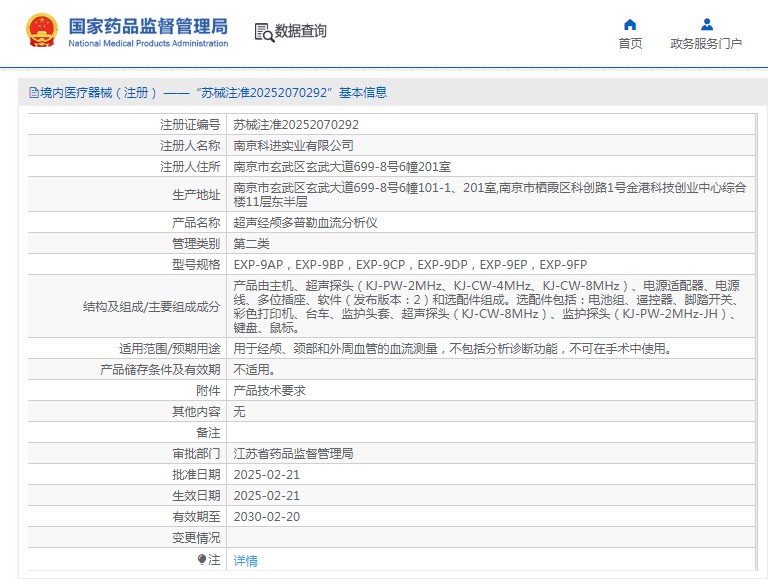This screenshot has height=579, width=768.
Task: Click the 不适用。 storage conditions value
Action: [255, 370]
